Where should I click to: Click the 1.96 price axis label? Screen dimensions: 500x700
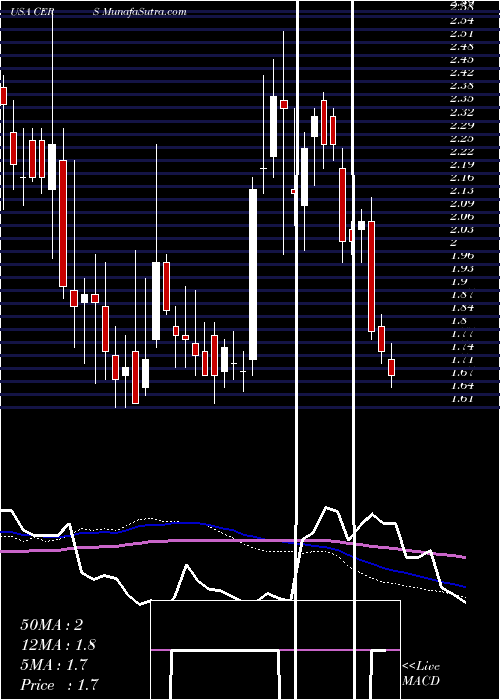462,256
